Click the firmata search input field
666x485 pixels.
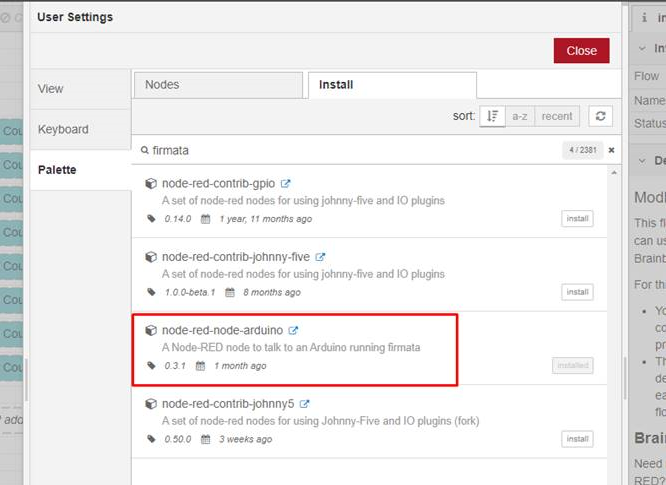pyautogui.click(x=350, y=150)
